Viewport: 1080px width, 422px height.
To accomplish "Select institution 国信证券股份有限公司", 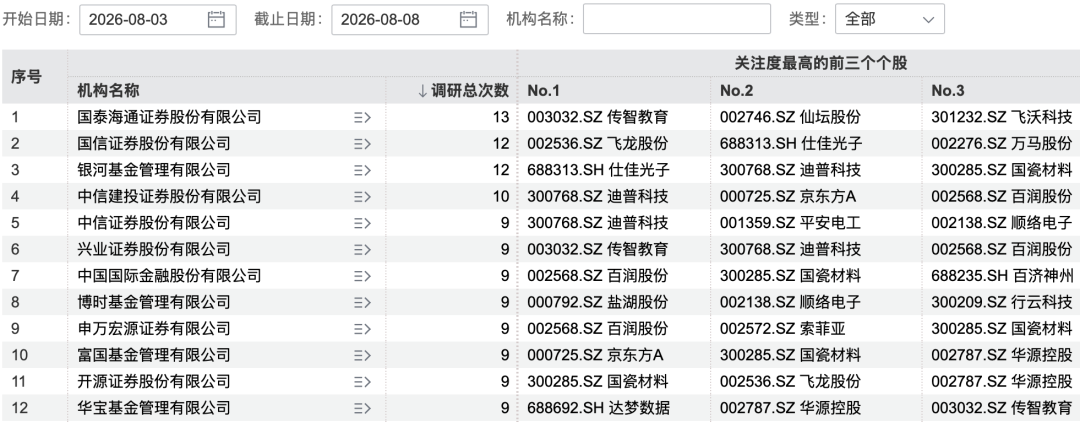I will [154, 144].
